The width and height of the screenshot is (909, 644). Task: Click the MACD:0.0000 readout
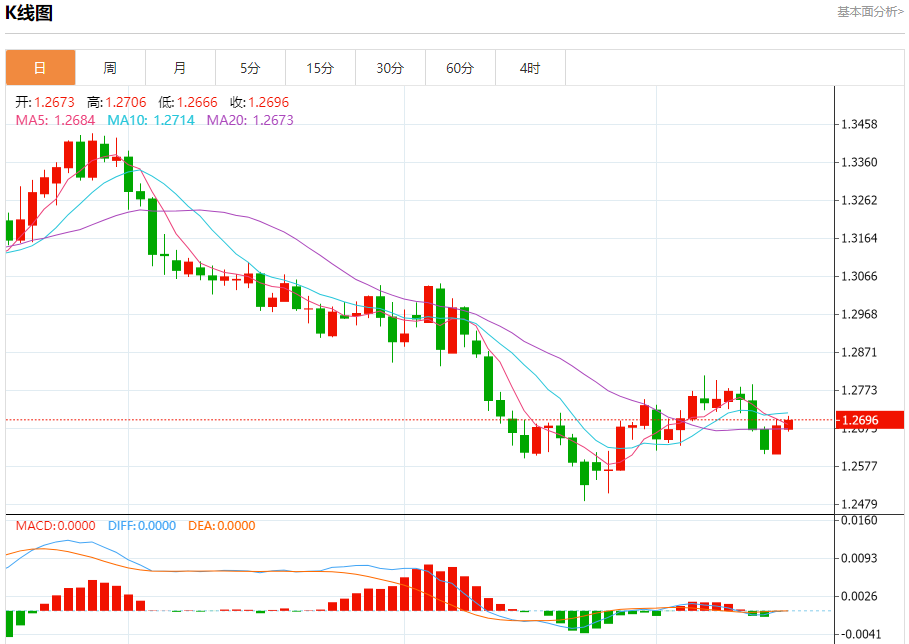click(55, 526)
